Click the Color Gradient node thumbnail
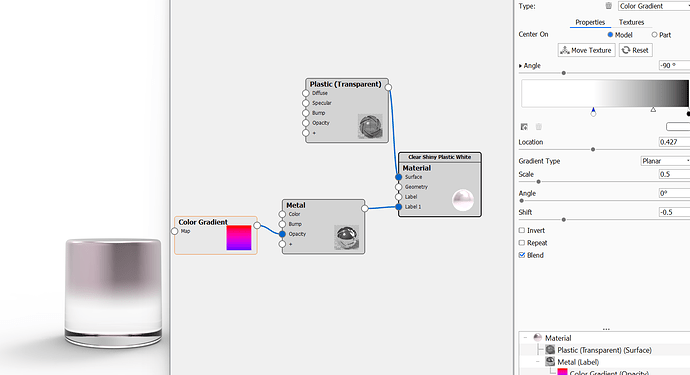This screenshot has height=375, width=690. (x=239, y=238)
